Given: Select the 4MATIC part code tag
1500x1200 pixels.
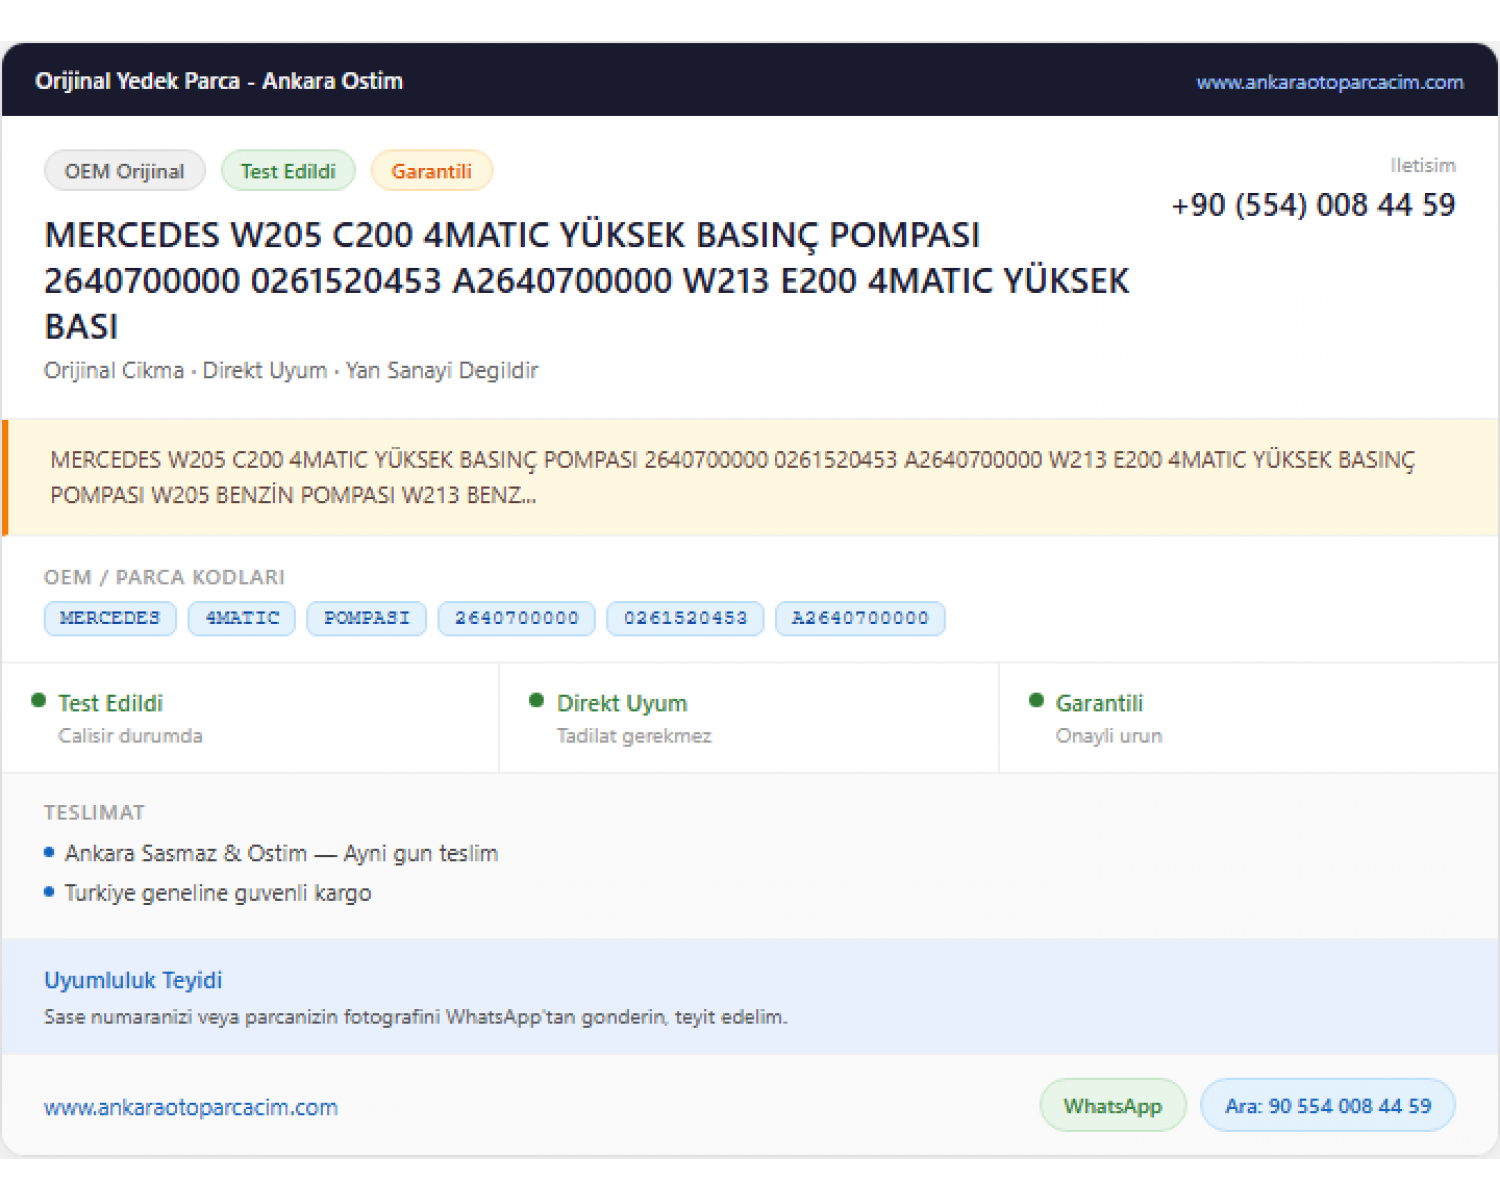Looking at the screenshot, I should [242, 618].
